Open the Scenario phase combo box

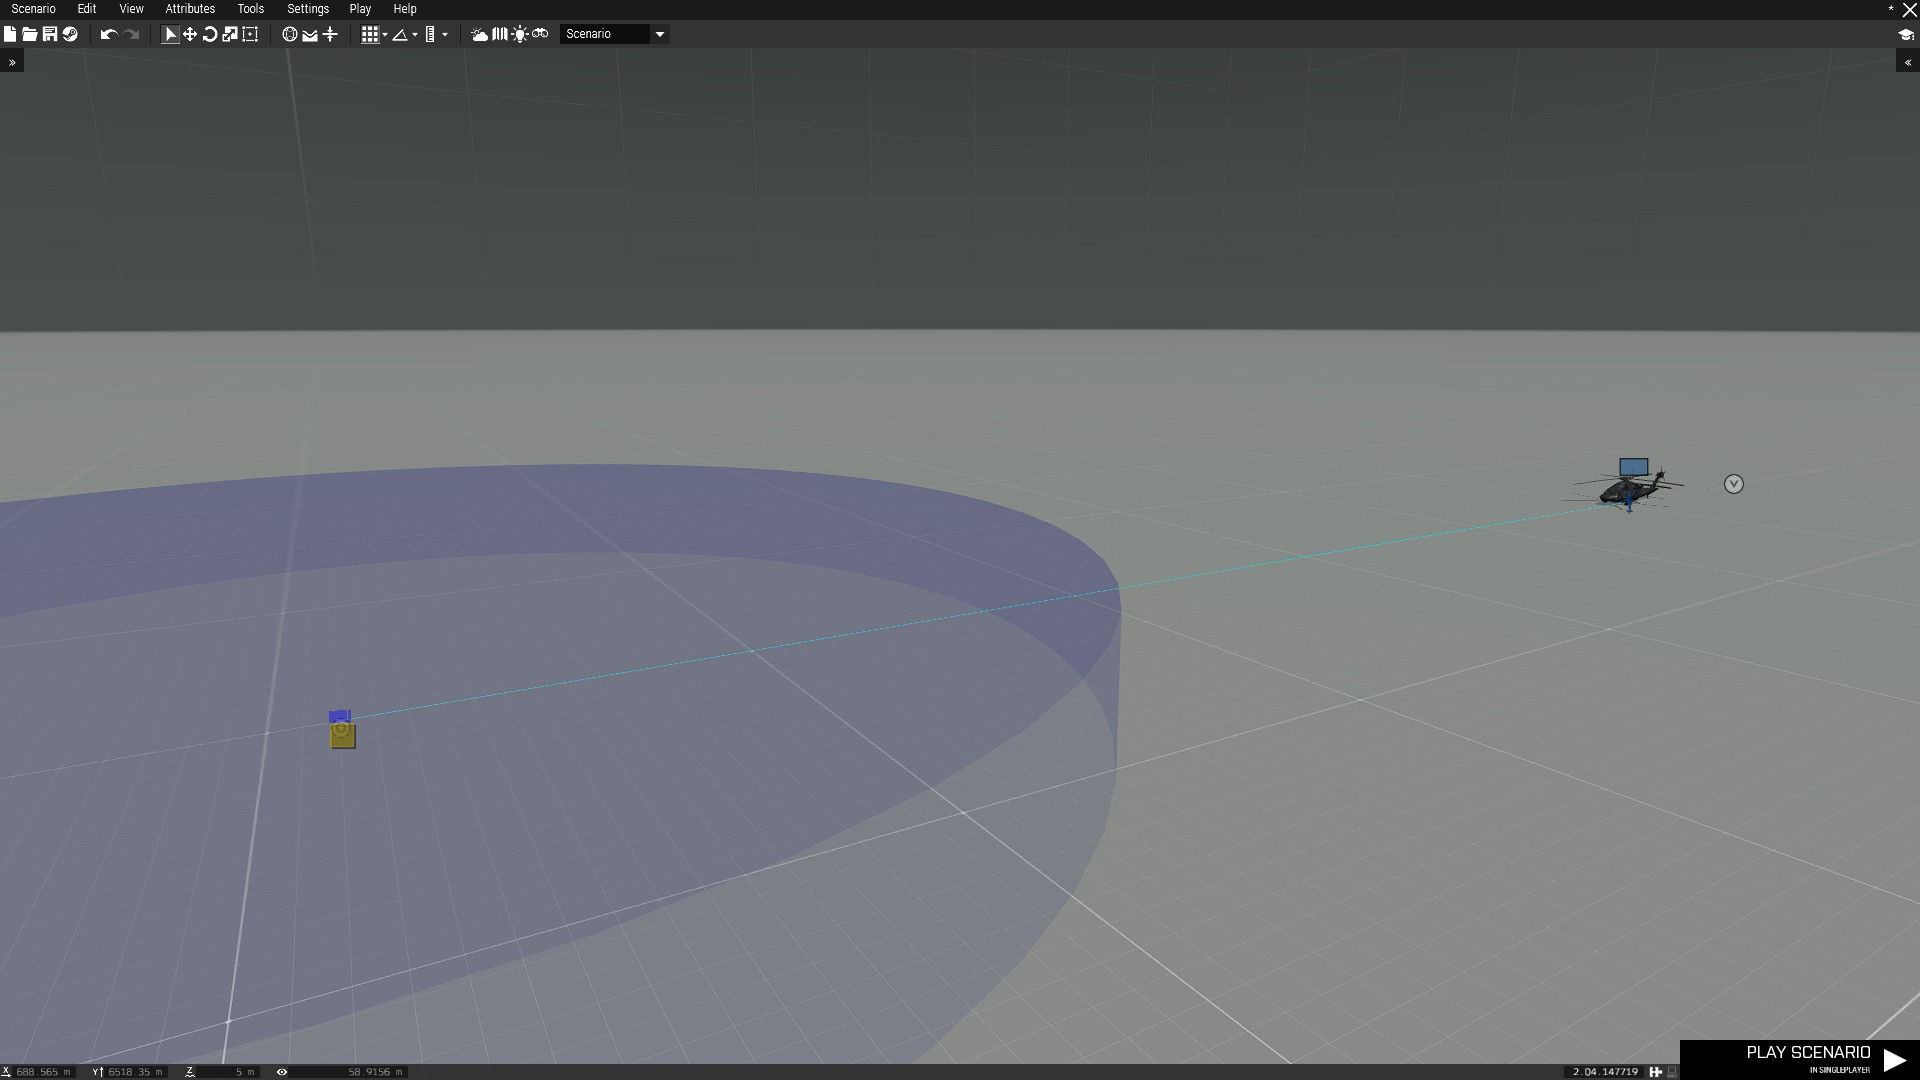coord(614,34)
